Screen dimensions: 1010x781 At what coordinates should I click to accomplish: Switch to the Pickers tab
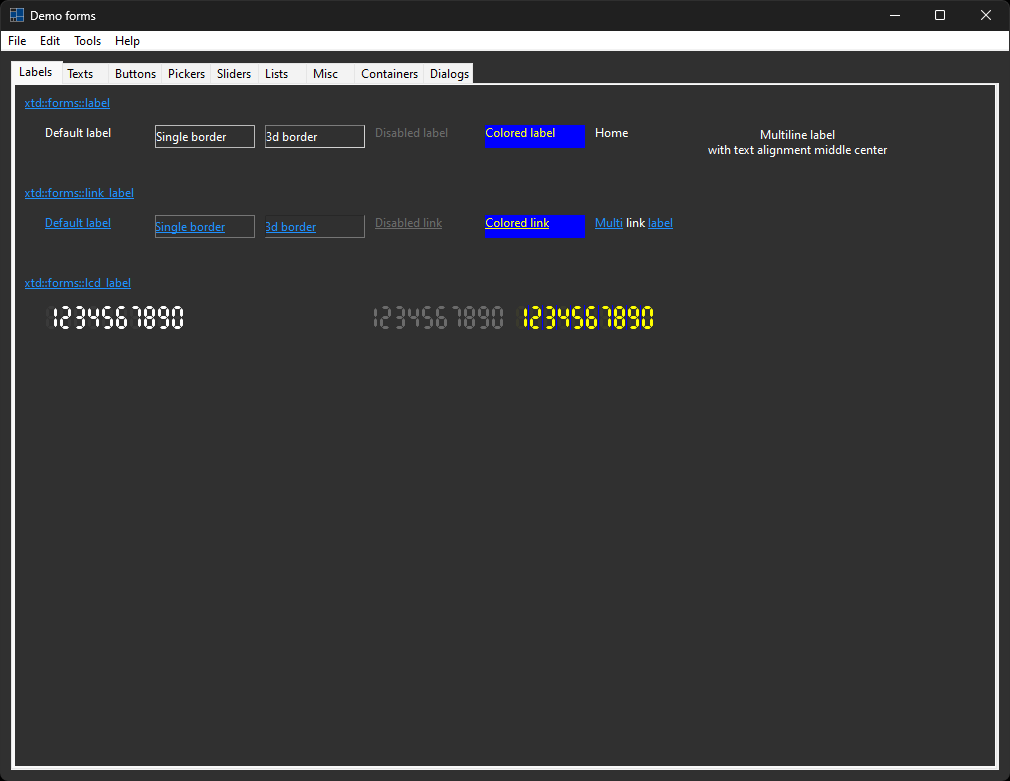186,74
